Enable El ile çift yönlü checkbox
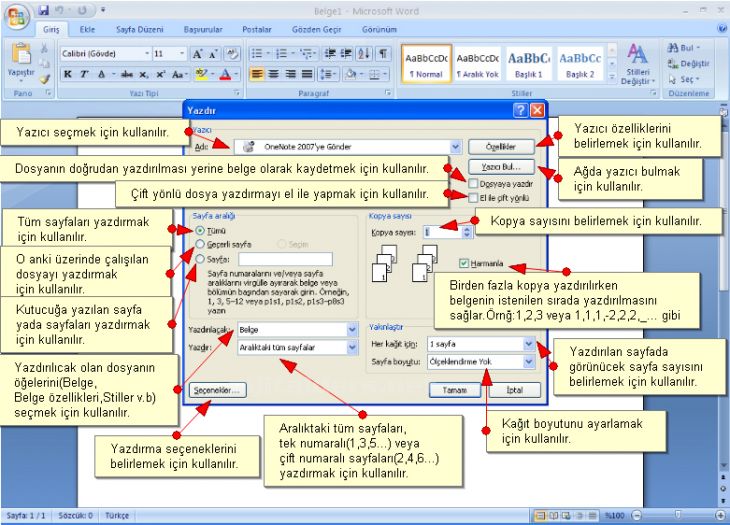Viewport: 730px width, 525px height. point(473,198)
